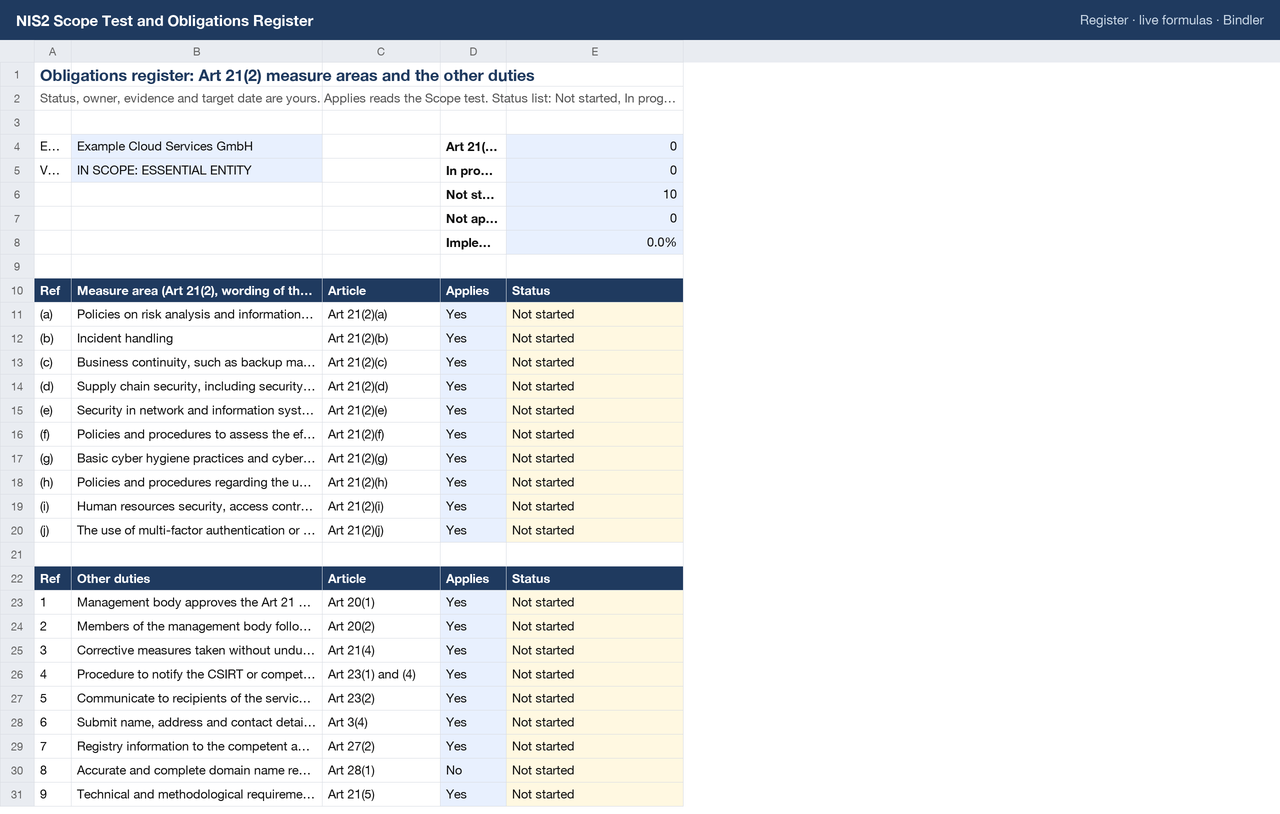Viewport: 1280px width, 814px height.
Task: Click cell 'Business continuity, such as backup ma…'
Action: point(196,363)
